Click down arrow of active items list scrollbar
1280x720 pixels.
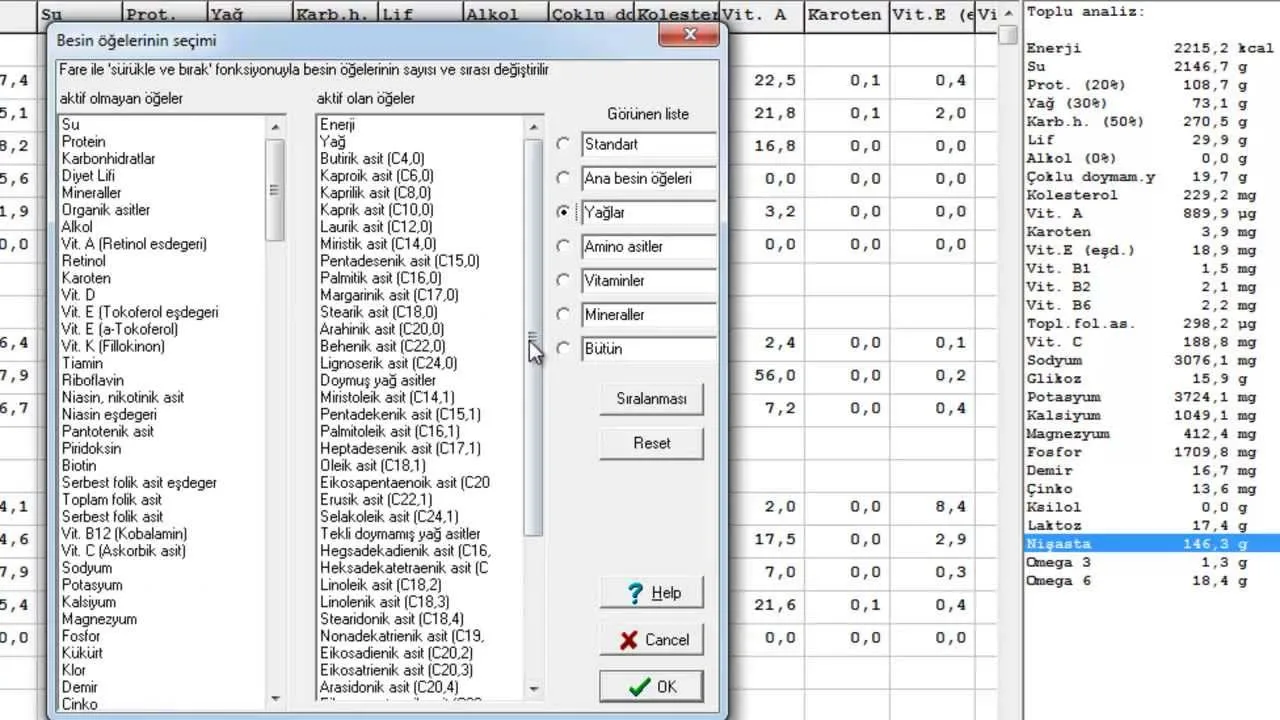[533, 688]
